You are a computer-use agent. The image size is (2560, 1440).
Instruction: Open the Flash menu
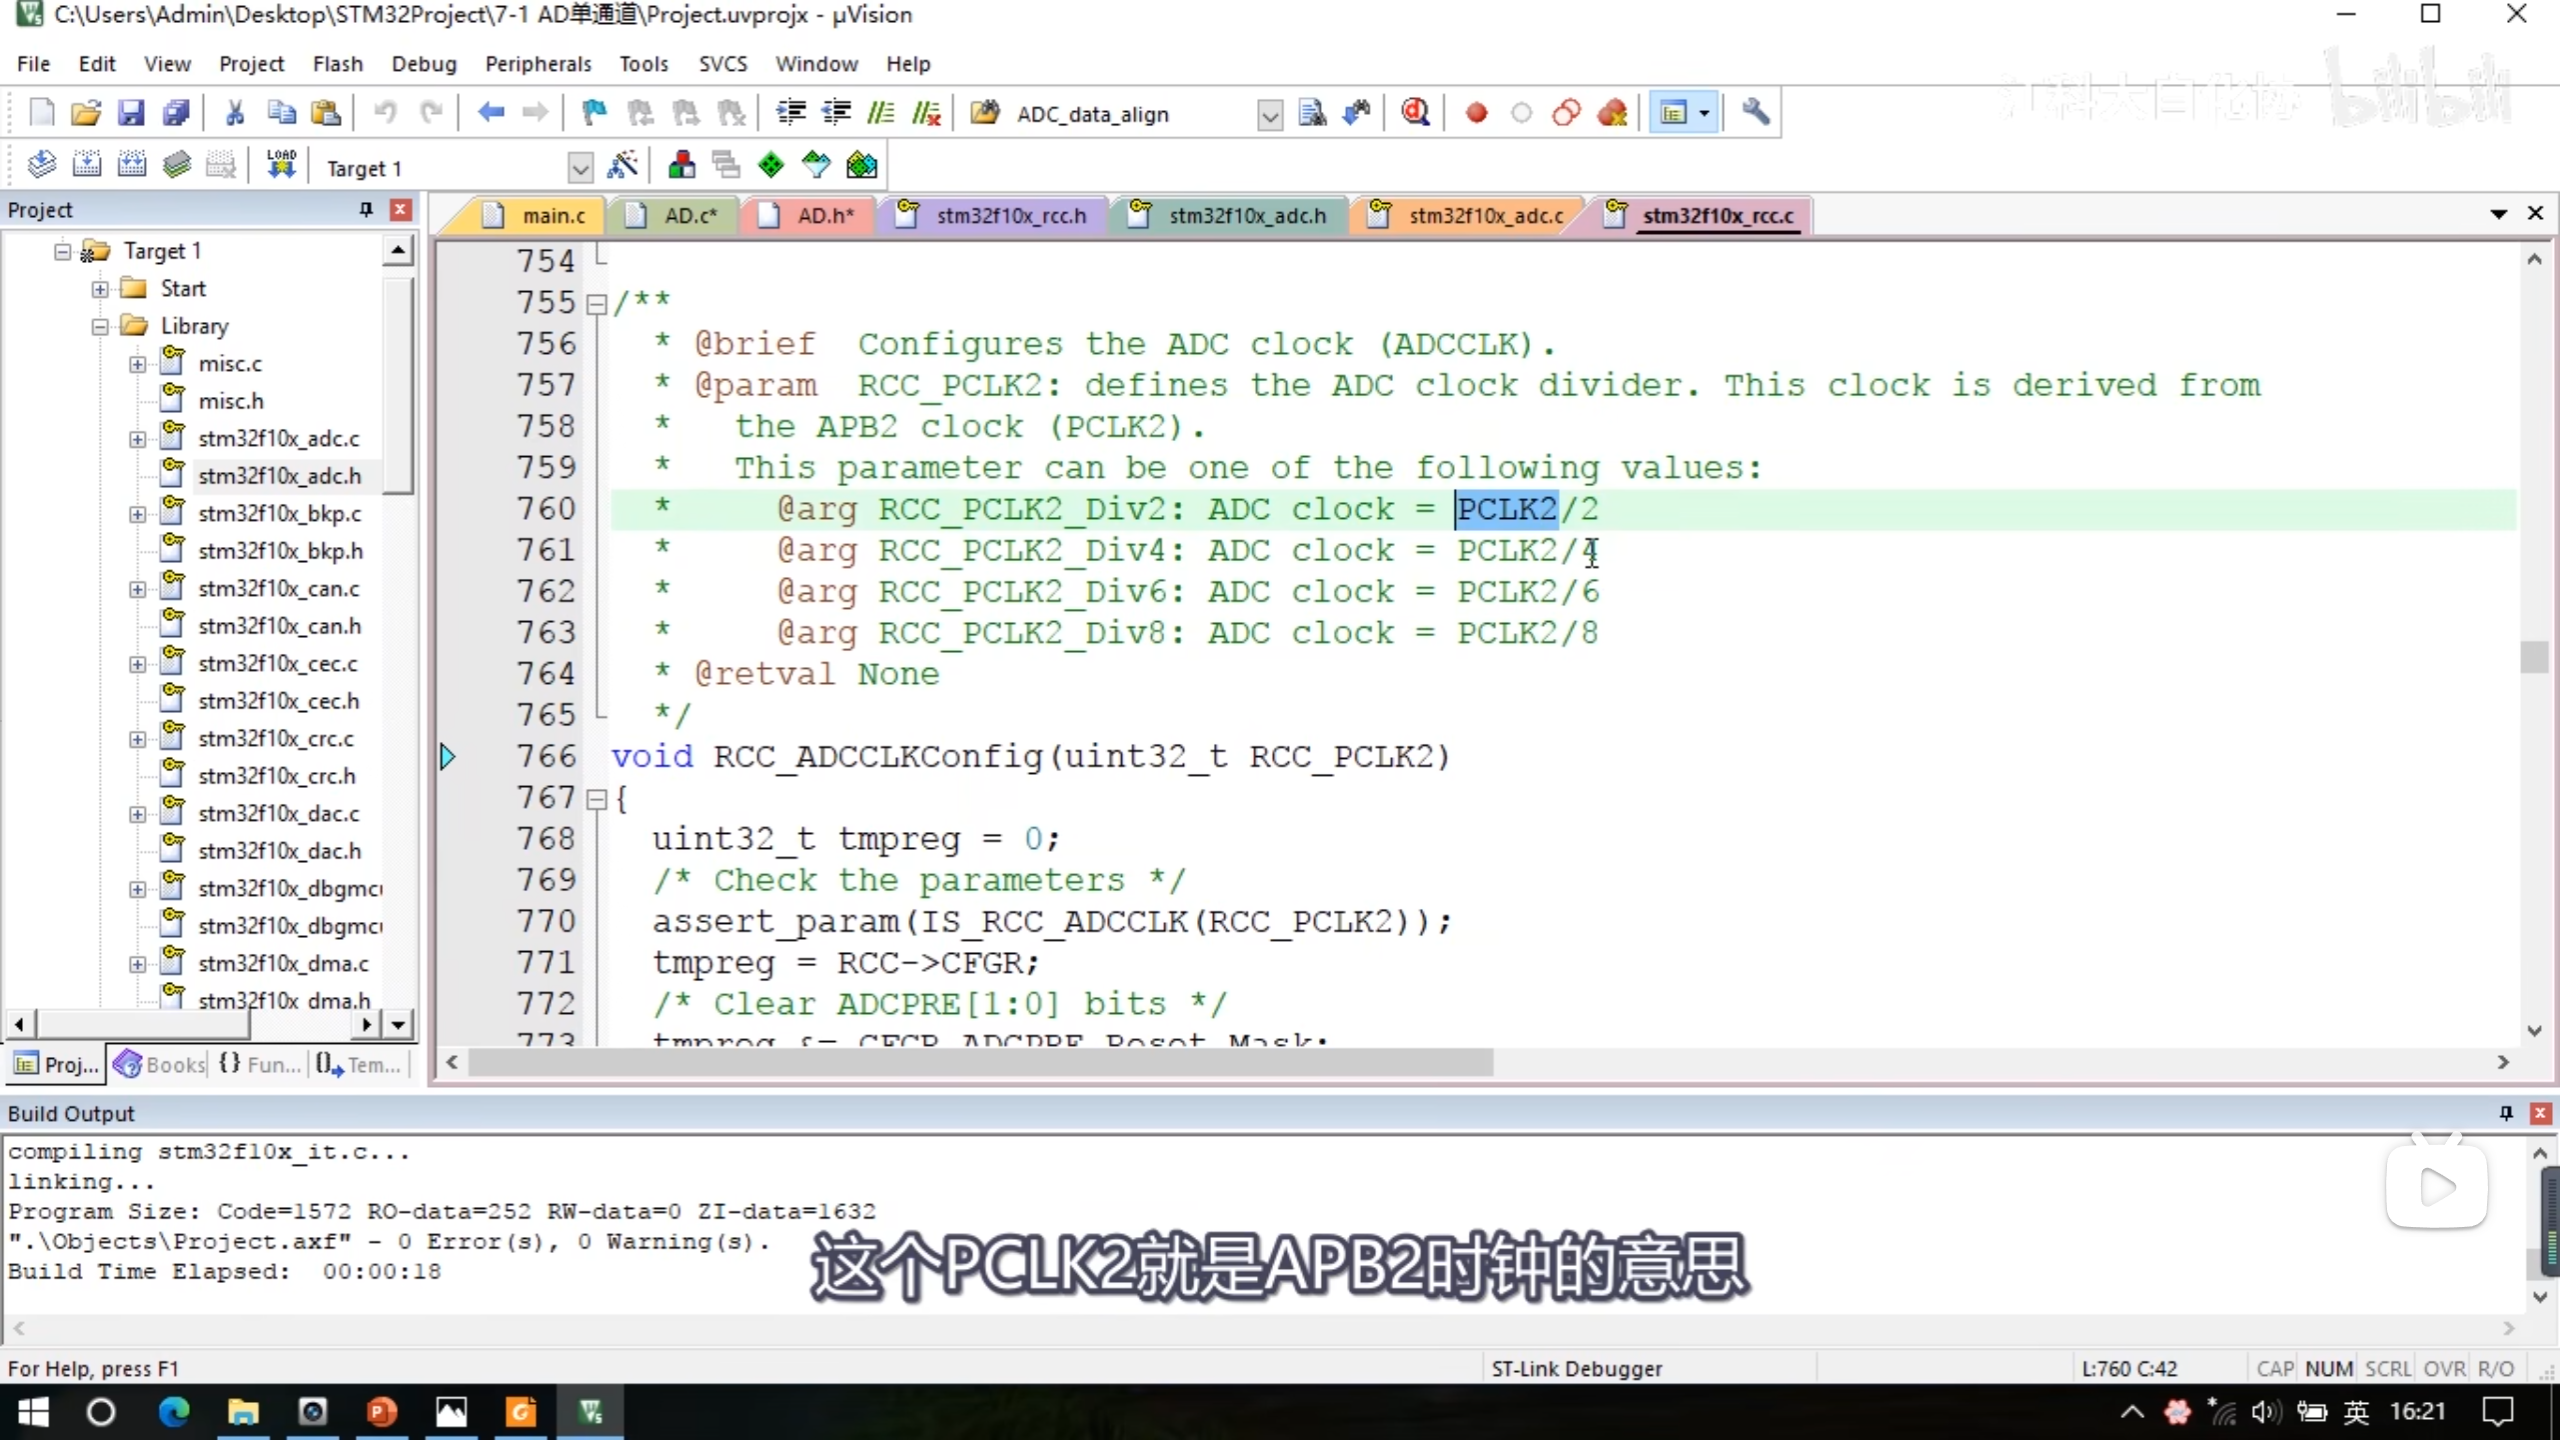pyautogui.click(x=337, y=63)
